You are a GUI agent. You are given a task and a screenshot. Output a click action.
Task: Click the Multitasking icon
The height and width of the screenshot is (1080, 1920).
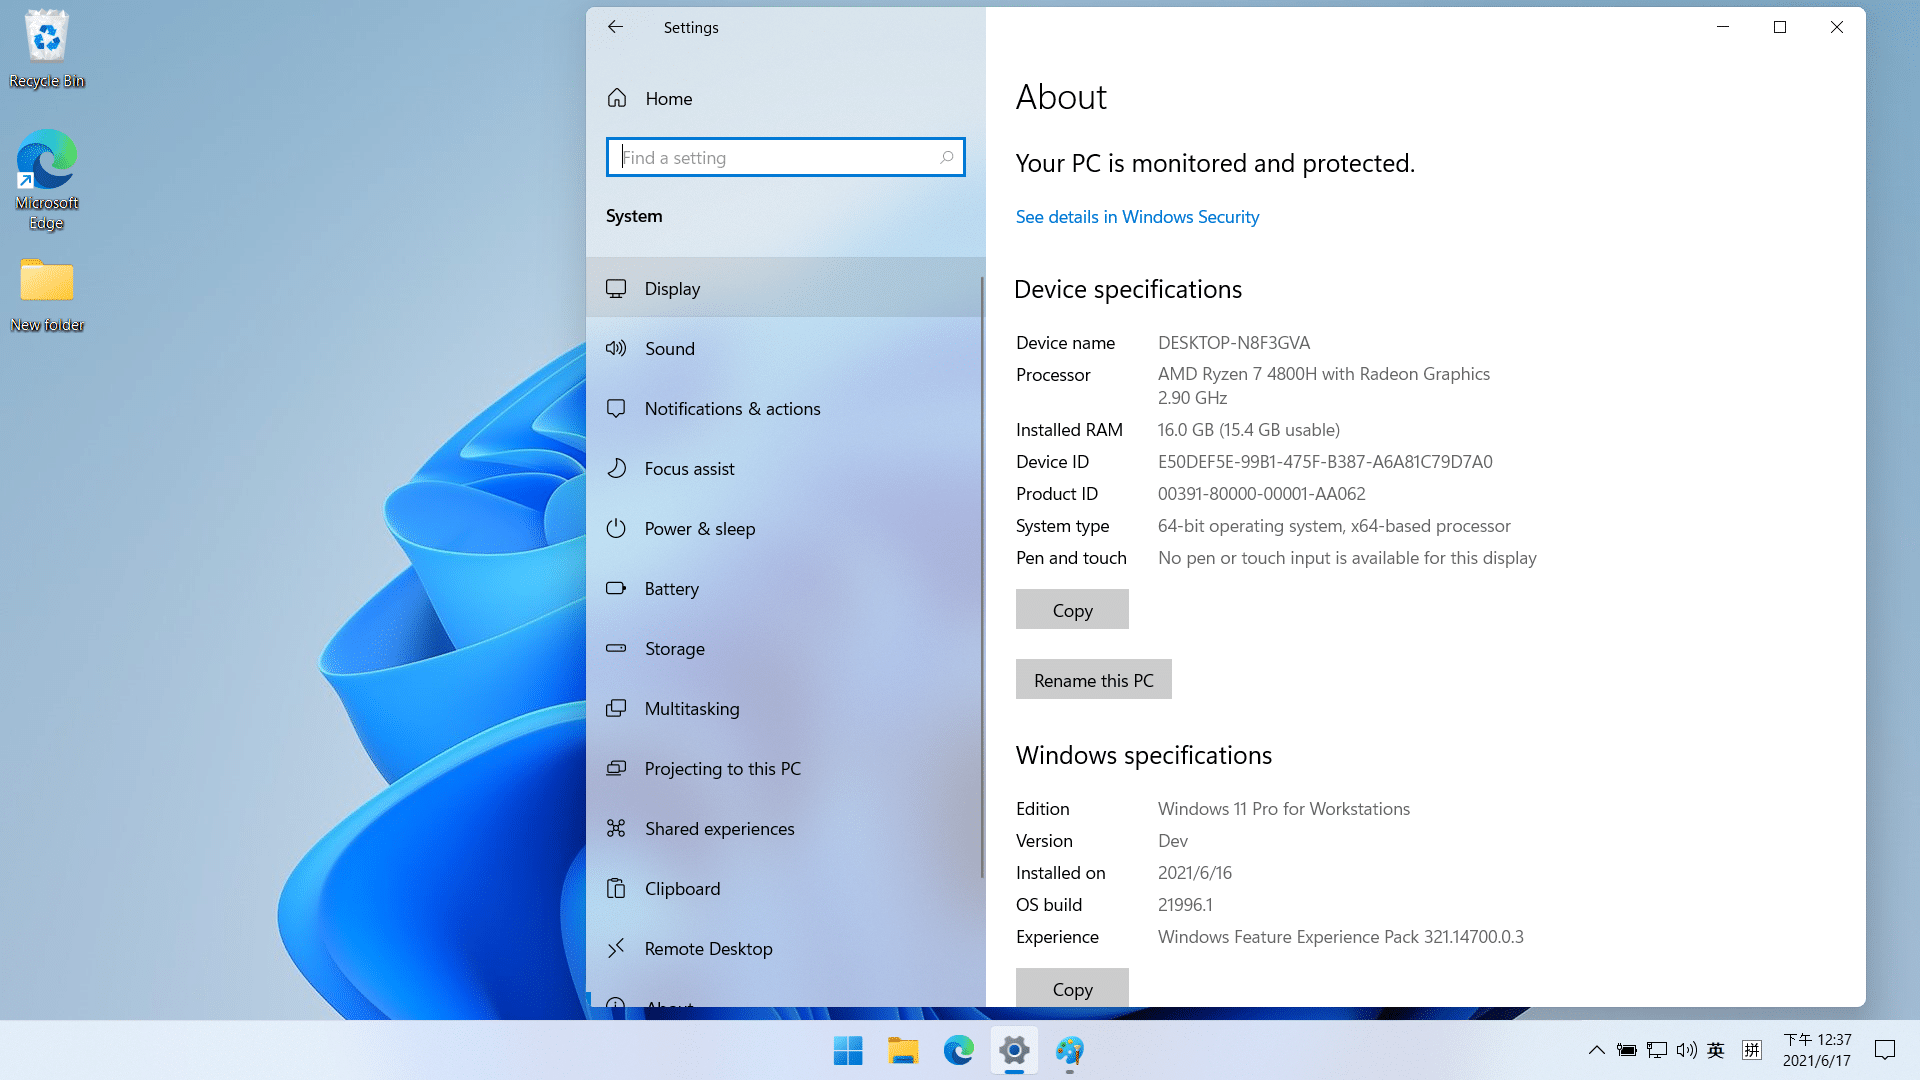click(x=616, y=708)
